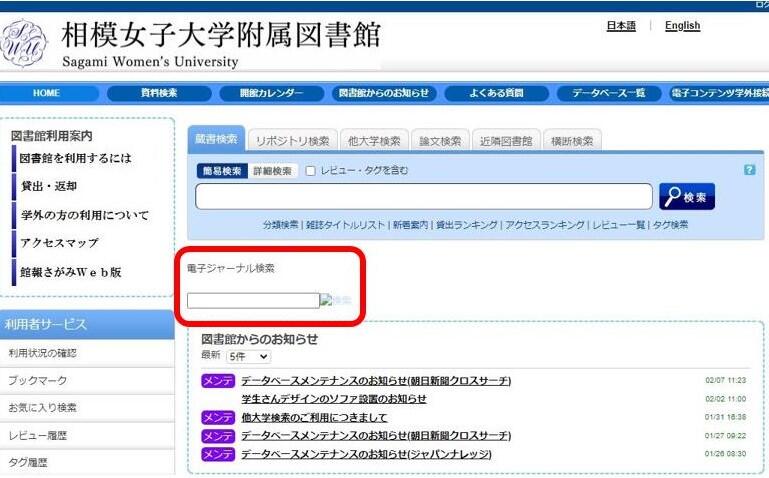Open the 資料検索 navigation menu
The image size is (769, 478).
(x=158, y=93)
